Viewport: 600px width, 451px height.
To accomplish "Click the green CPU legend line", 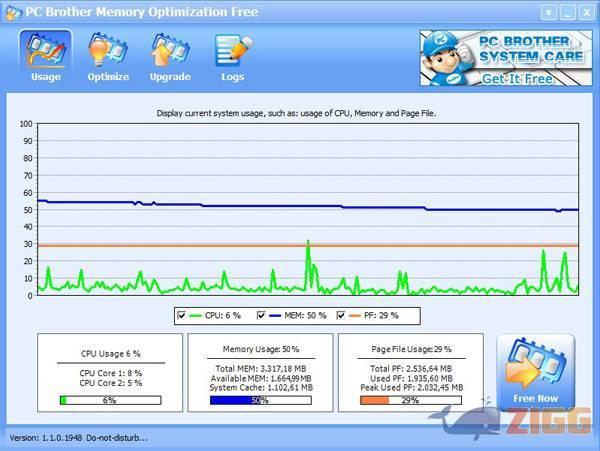I will pyautogui.click(x=196, y=316).
